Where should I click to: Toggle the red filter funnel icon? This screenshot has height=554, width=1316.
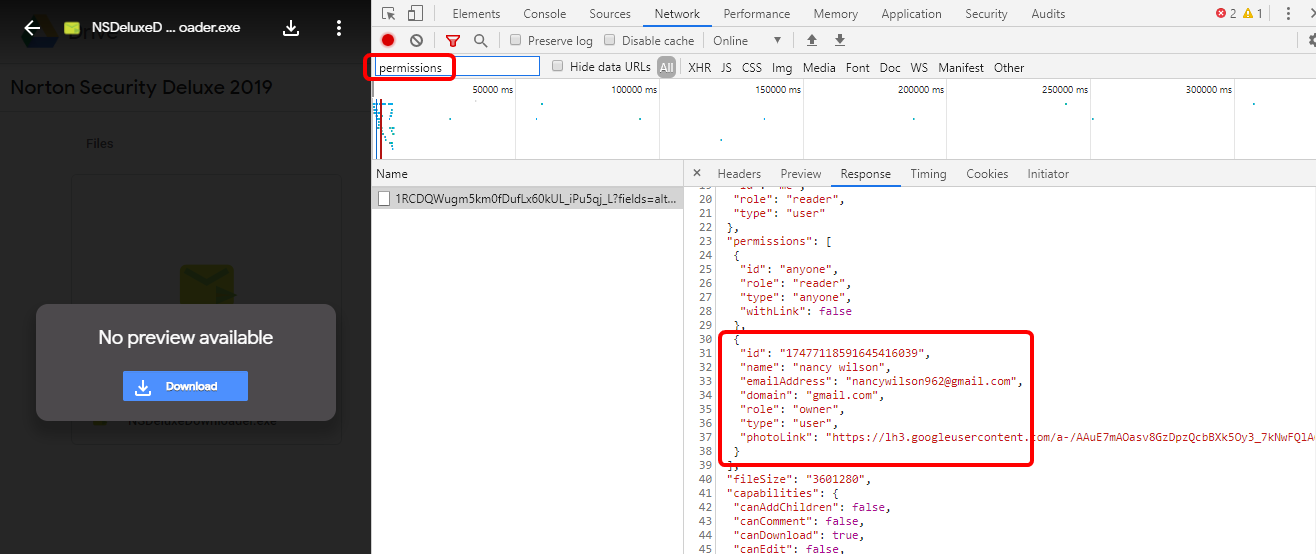[x=453, y=40]
